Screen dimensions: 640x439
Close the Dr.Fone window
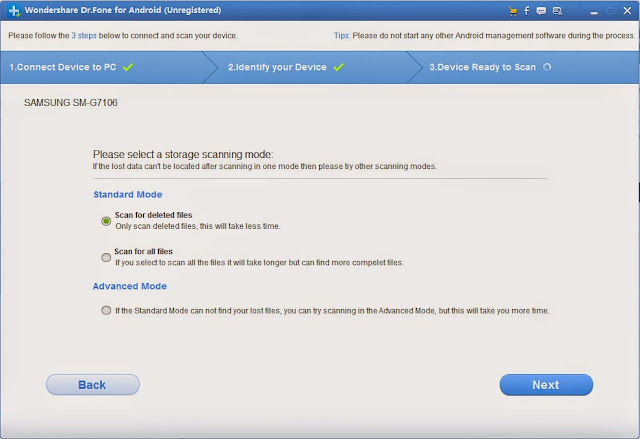pos(627,11)
